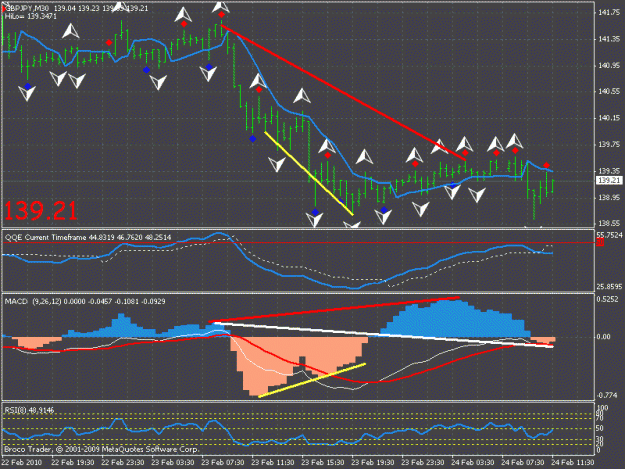Screen dimensions: 625x469
Task: Select the 139.75 price axis value
Action: tap(609, 144)
